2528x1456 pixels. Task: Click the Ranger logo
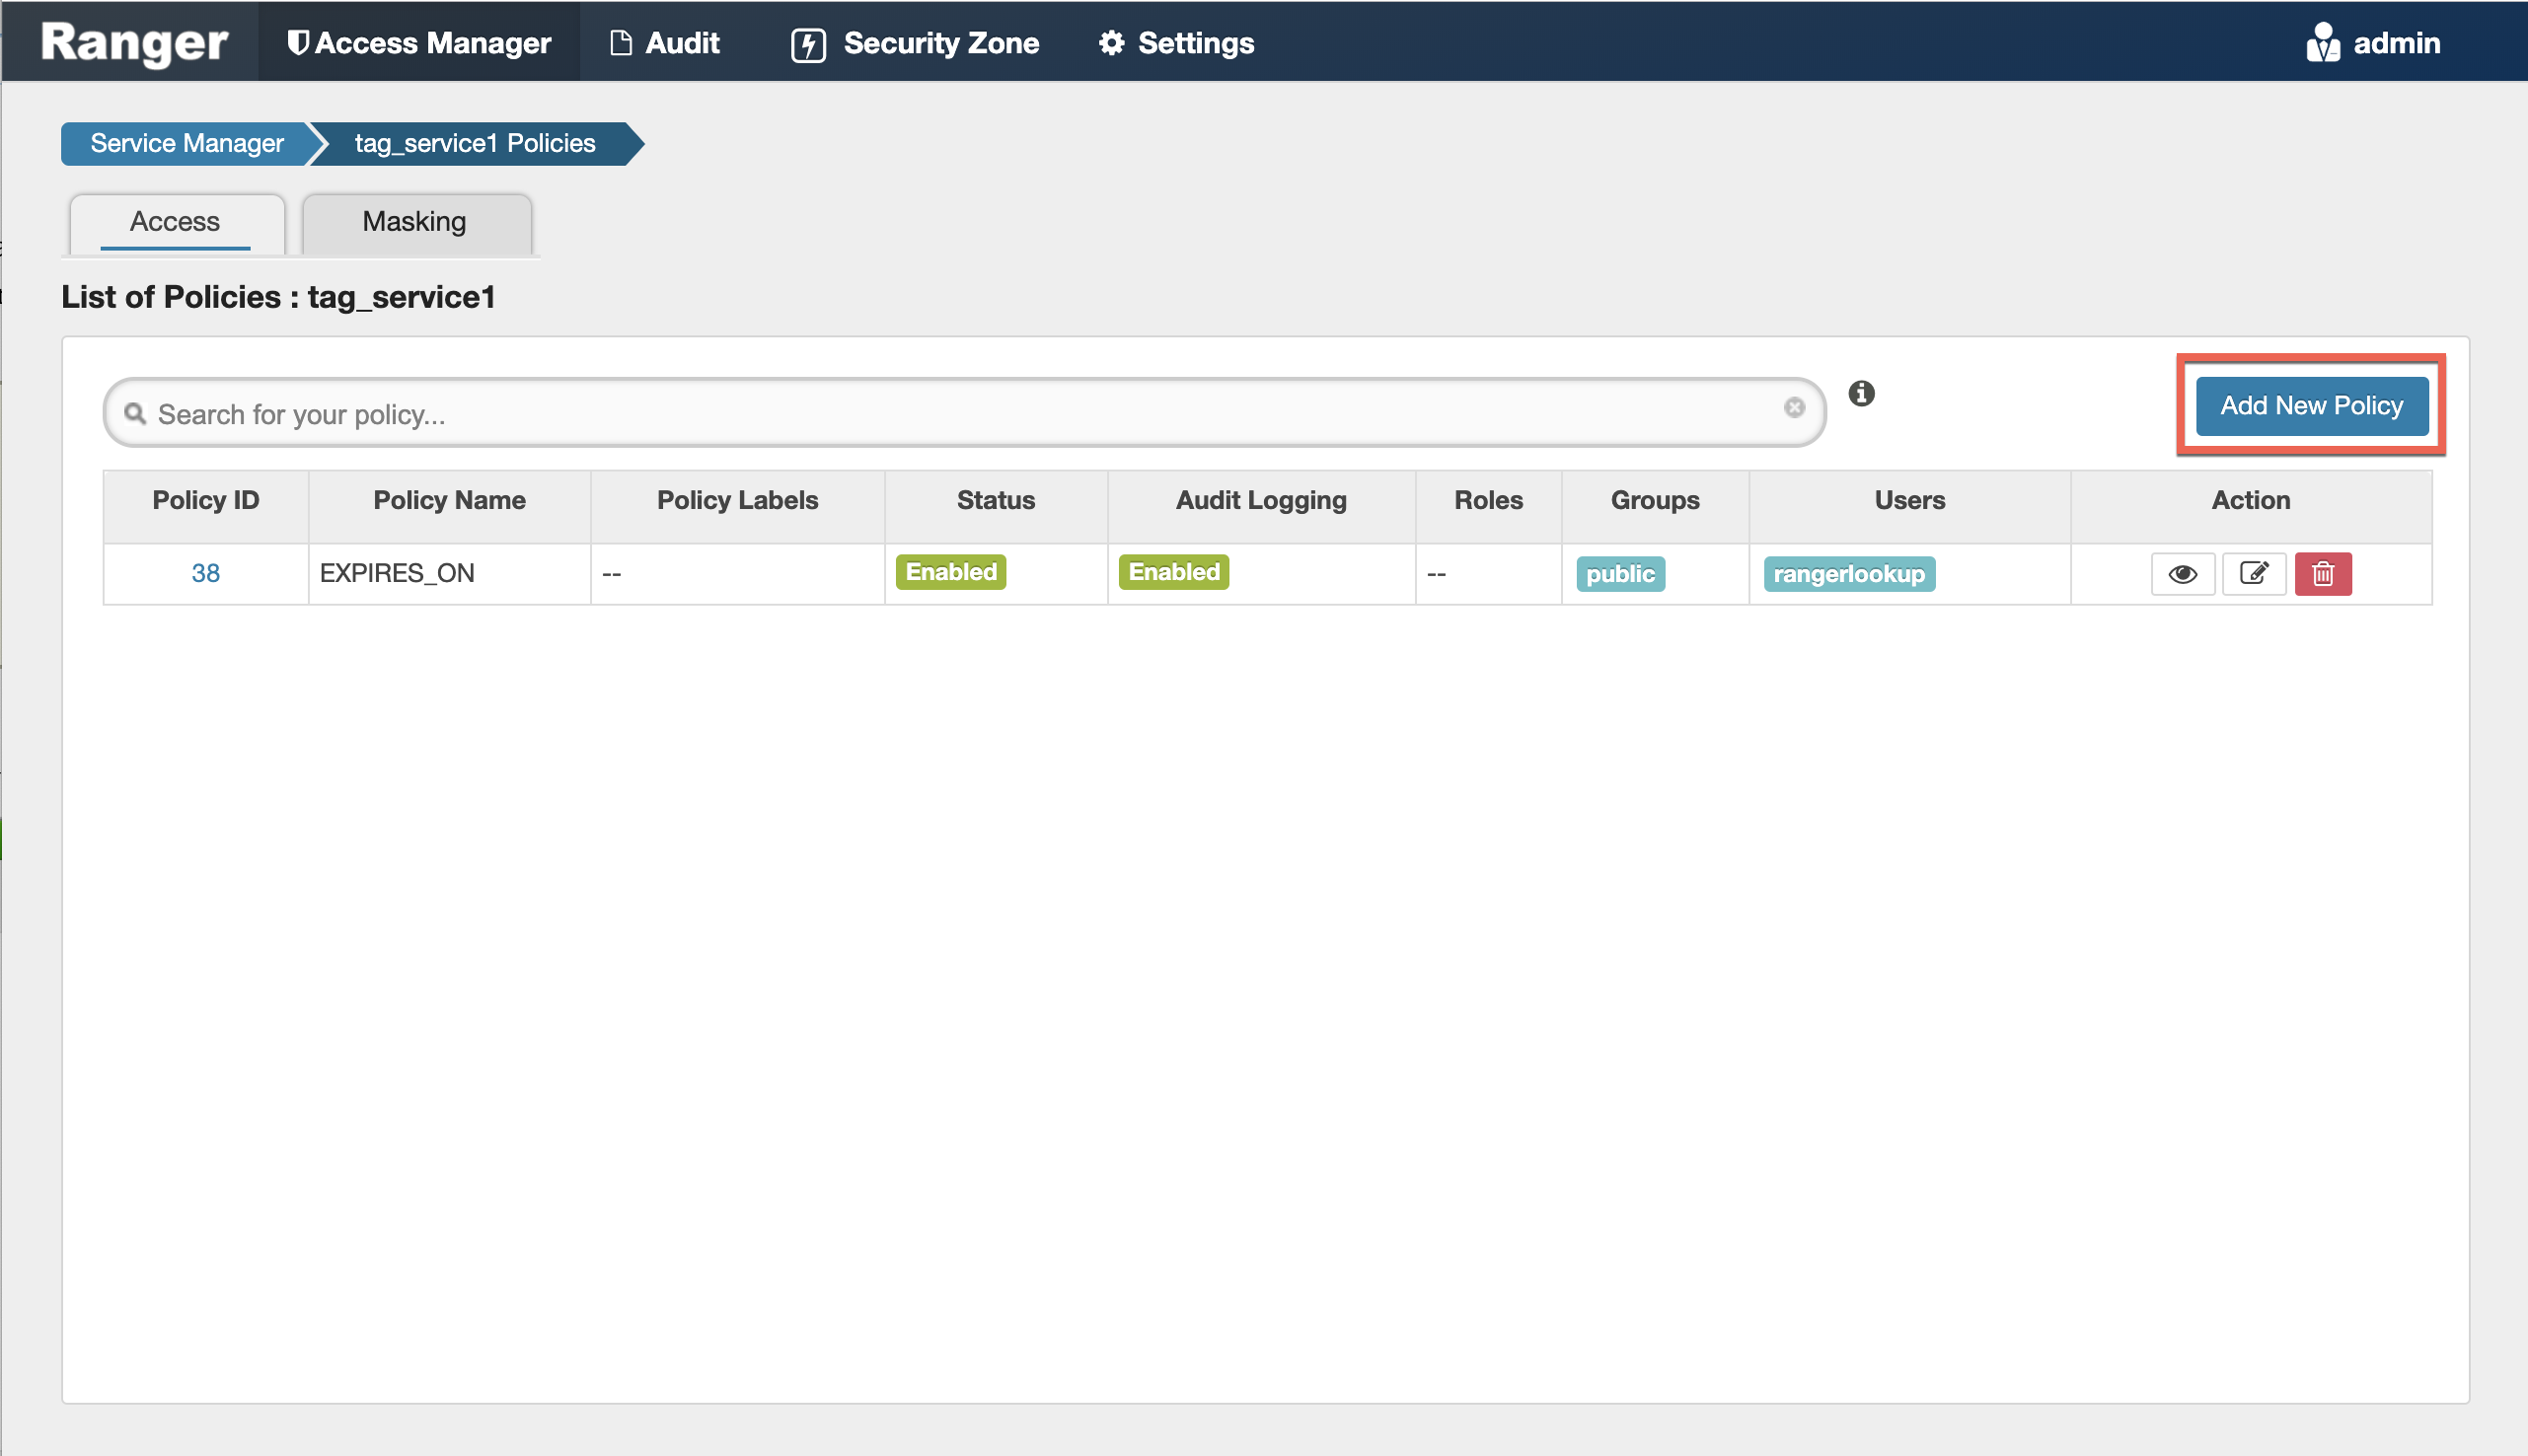tap(134, 43)
